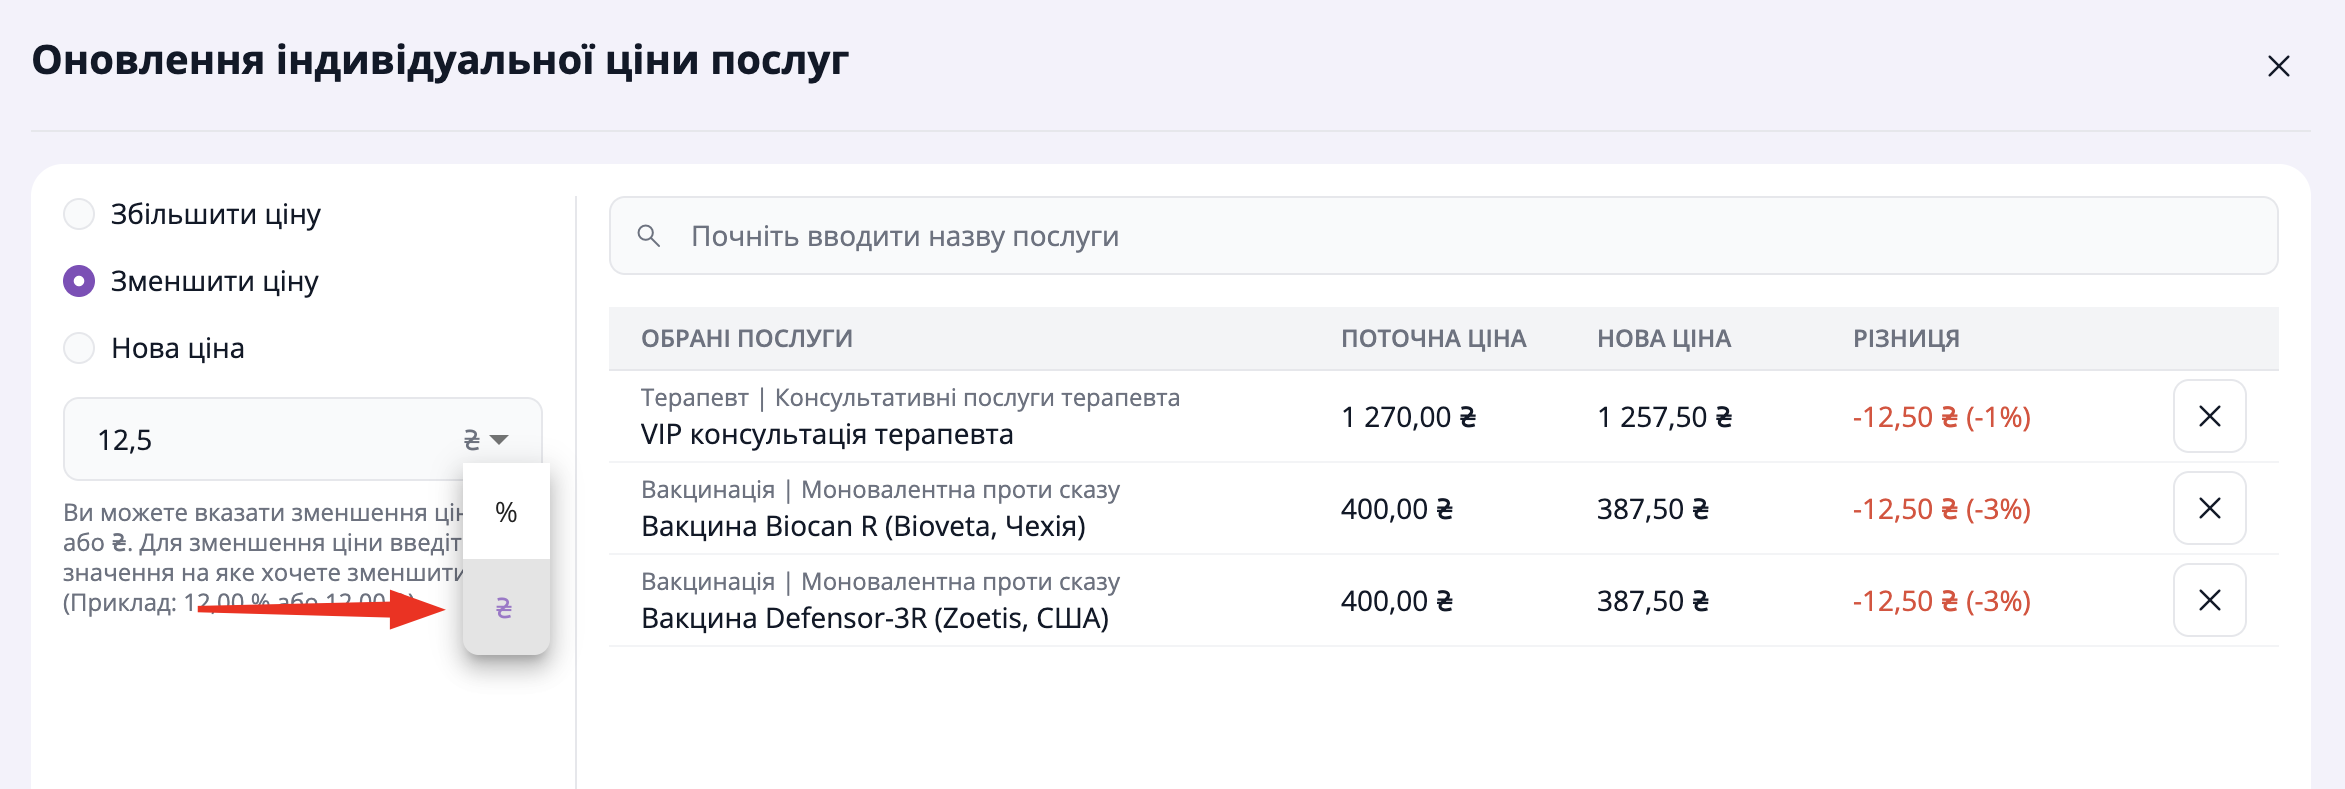Screen dimensions: 2345x789
Task: Click РІЗНИЦЯ column header
Action: (1906, 339)
